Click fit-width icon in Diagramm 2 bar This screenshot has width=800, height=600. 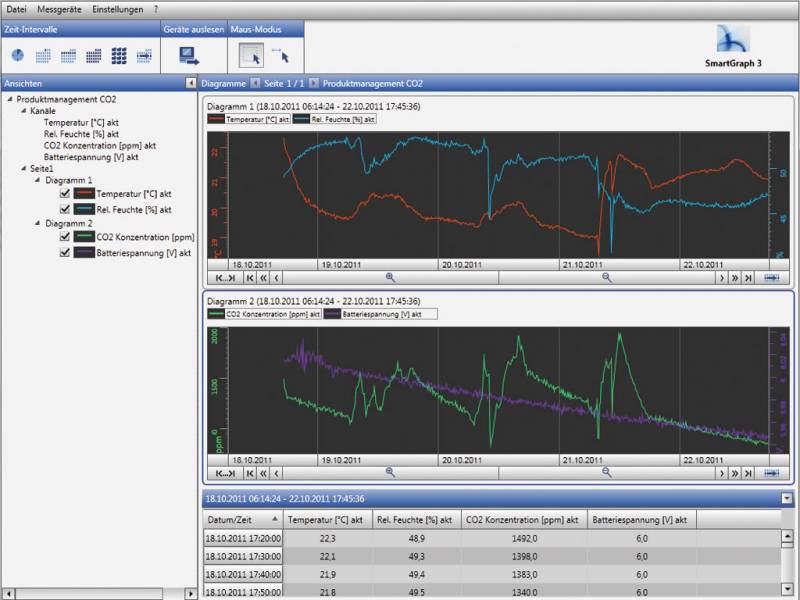pyautogui.click(x=771, y=473)
